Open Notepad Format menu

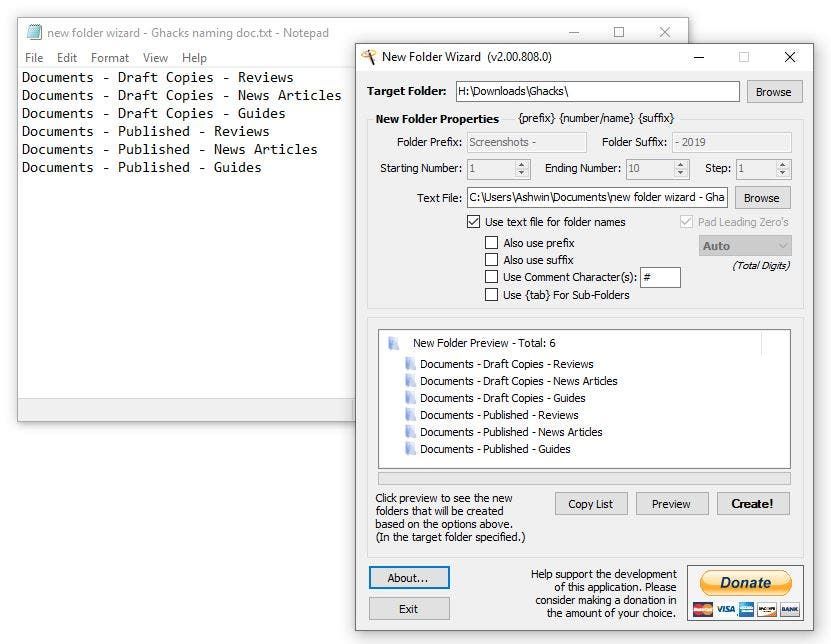pyautogui.click(x=110, y=58)
